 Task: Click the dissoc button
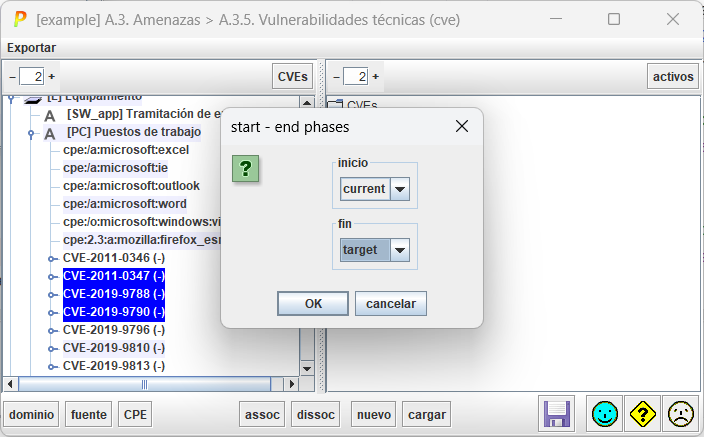point(316,414)
